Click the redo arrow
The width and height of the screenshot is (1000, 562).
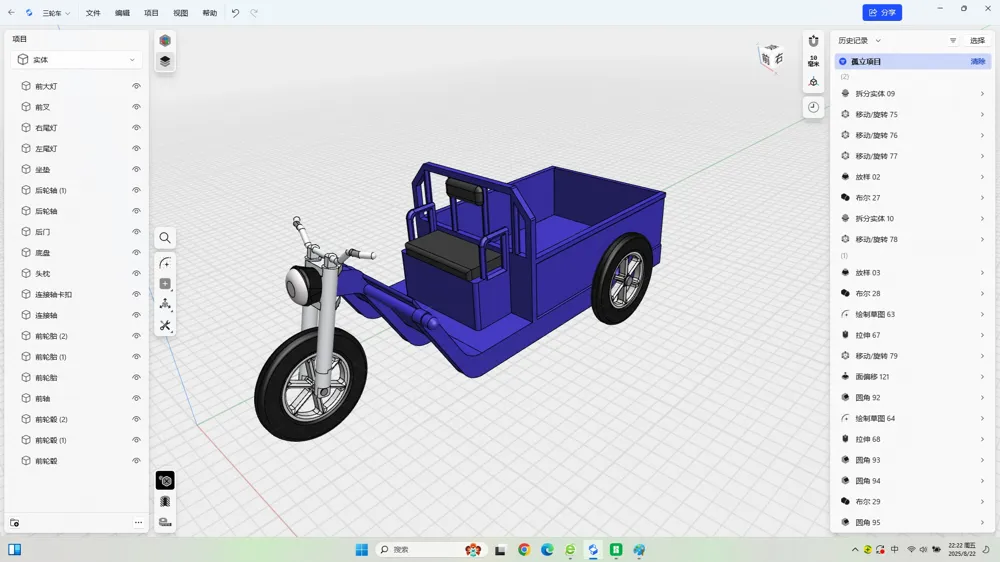coord(254,13)
